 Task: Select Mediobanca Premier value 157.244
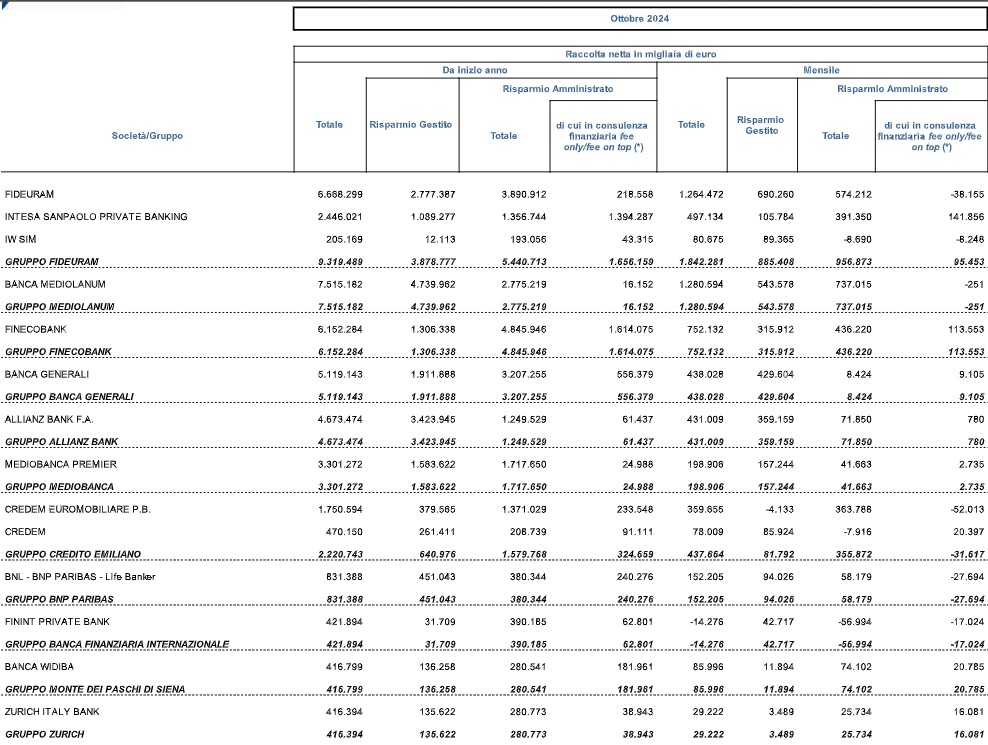776,465
